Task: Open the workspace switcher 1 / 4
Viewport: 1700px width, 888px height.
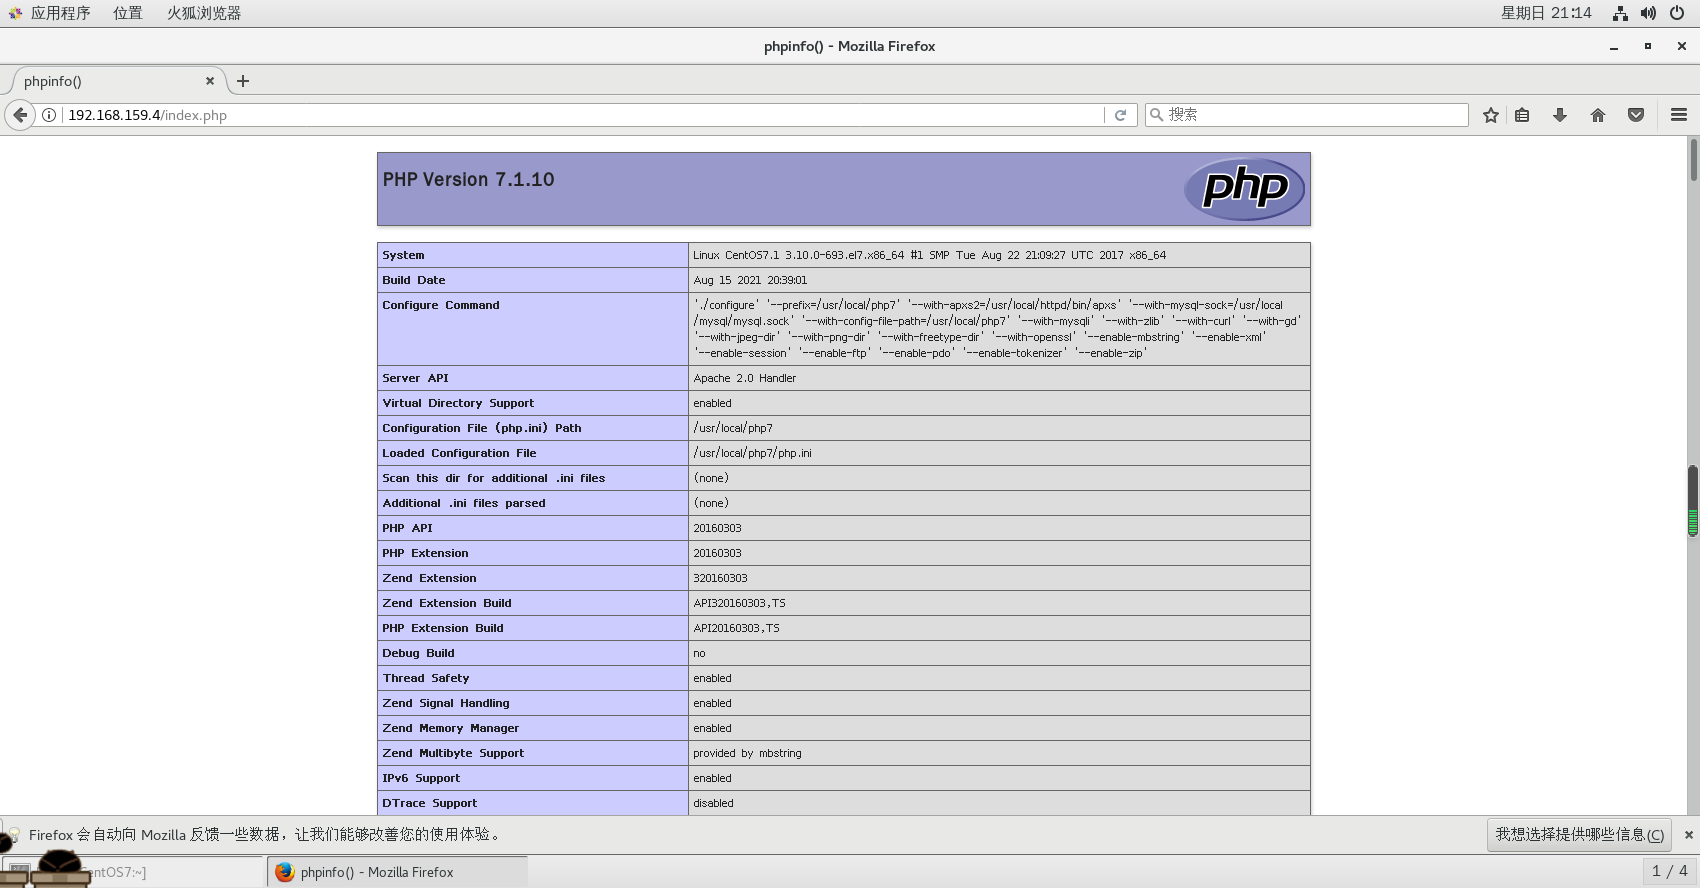Action: [x=1669, y=872]
